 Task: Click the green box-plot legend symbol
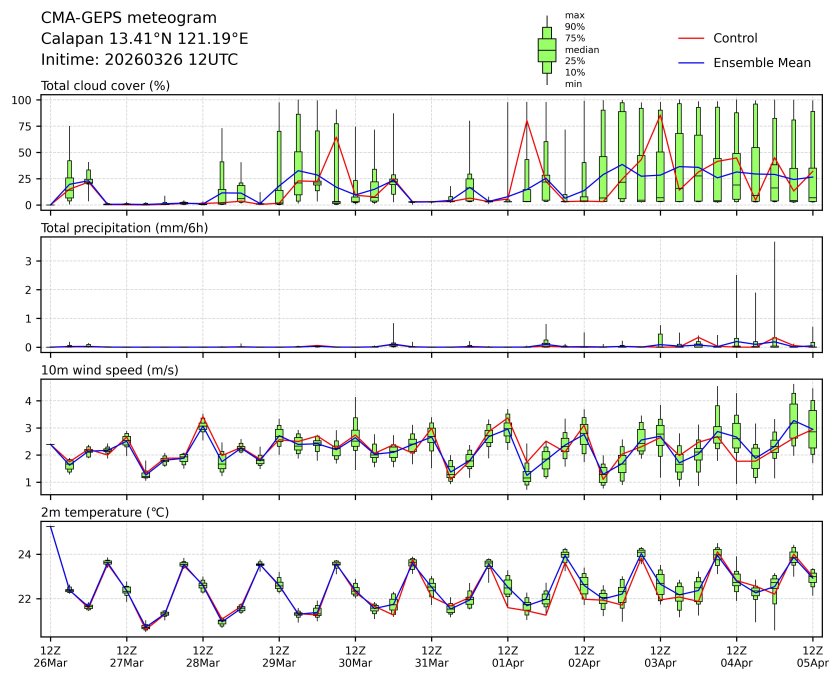[x=547, y=49]
